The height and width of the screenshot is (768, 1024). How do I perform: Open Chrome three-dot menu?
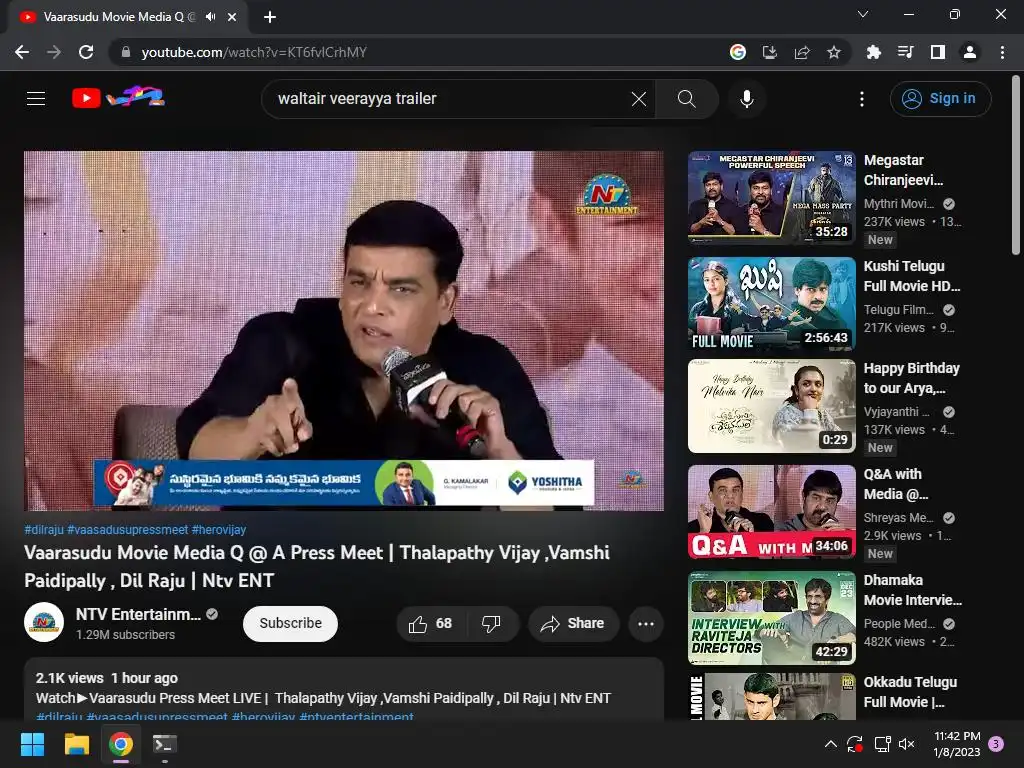point(1002,52)
